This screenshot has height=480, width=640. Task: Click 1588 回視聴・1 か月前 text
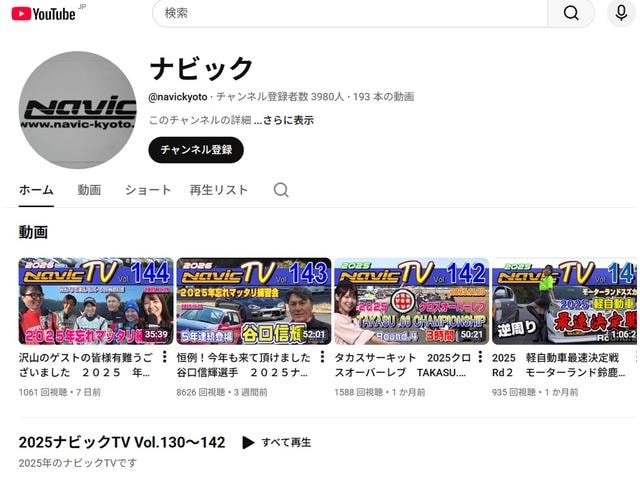pyautogui.click(x=380, y=392)
